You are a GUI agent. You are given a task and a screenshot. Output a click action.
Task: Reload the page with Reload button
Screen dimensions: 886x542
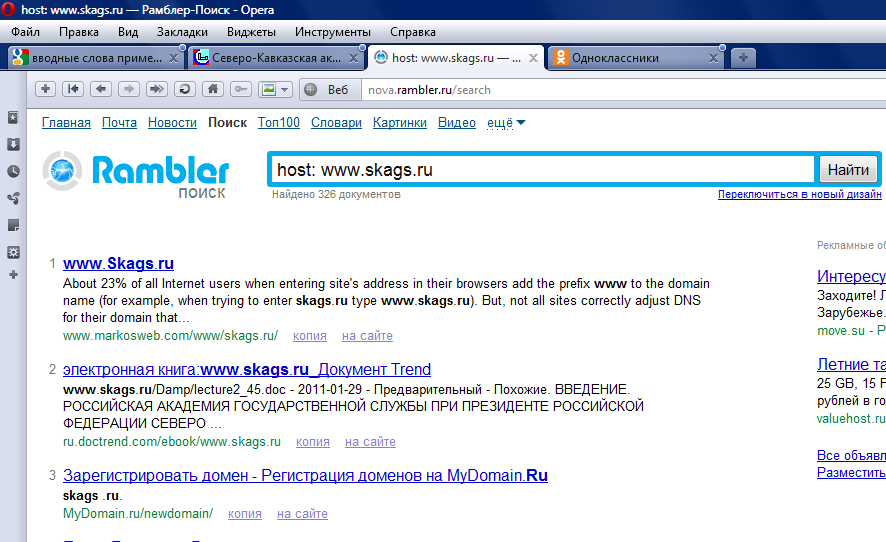tap(184, 89)
